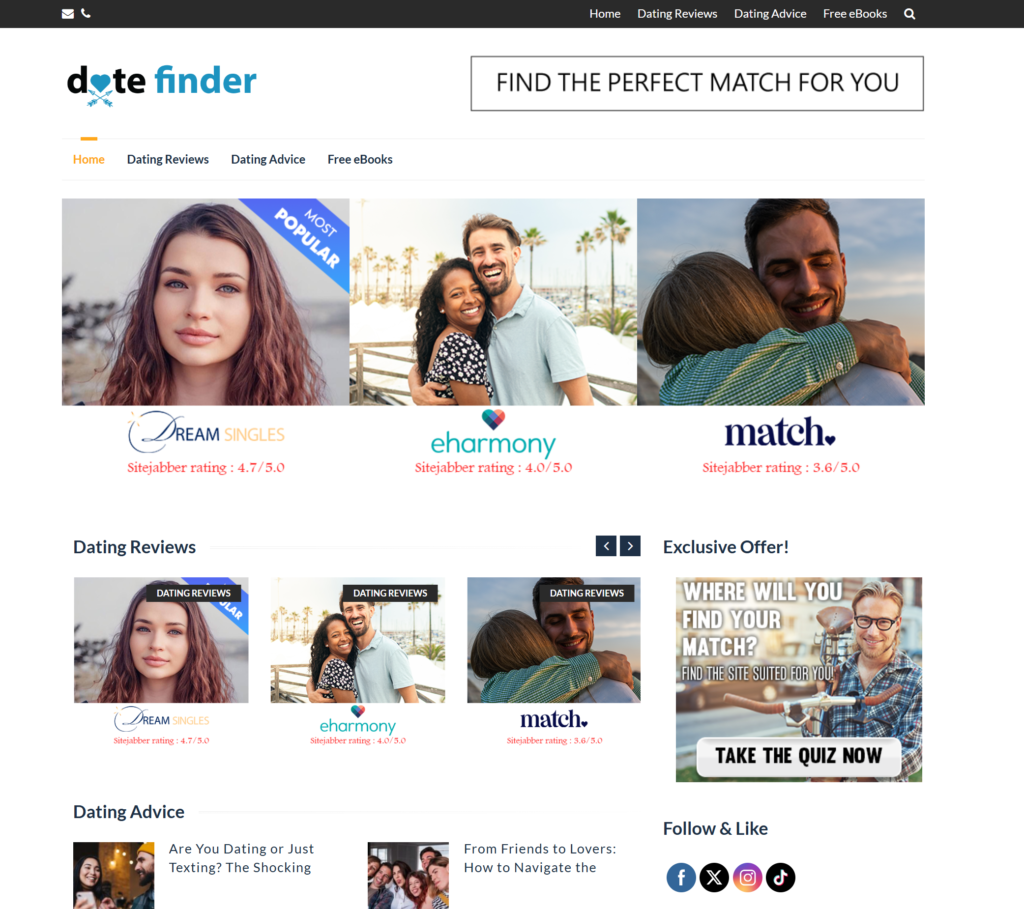Open 'From Friends to Lovers' article link
This screenshot has width=1024, height=909.
point(540,858)
